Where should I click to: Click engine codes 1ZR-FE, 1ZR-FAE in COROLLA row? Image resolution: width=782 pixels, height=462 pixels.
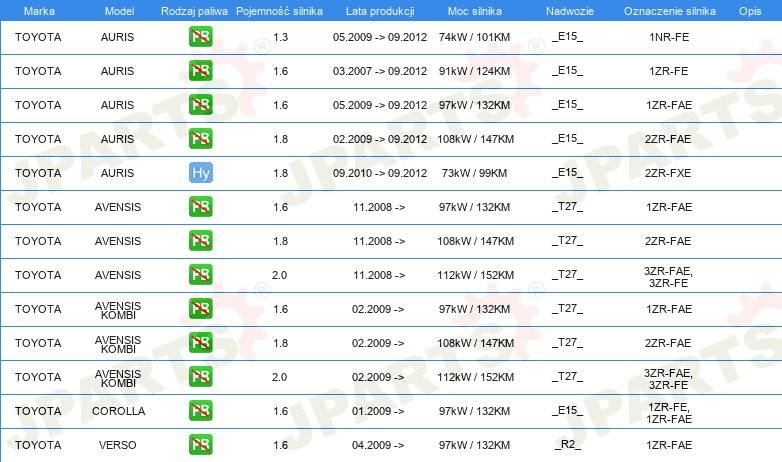tap(669, 413)
